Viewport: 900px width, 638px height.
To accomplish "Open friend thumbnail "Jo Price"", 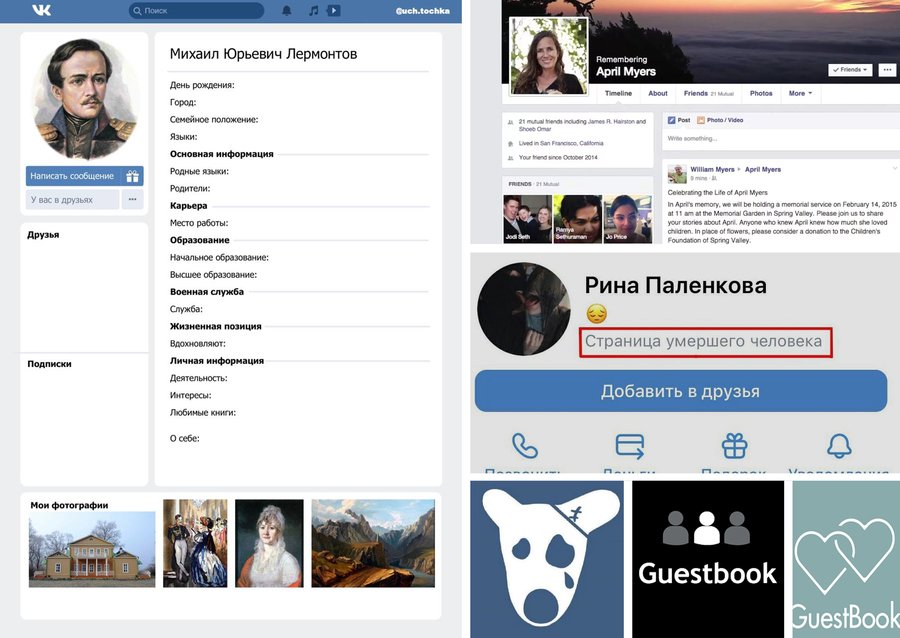I will (628, 219).
